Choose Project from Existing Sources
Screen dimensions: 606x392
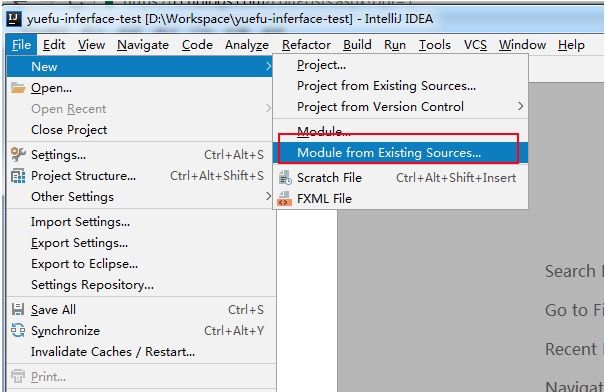click(x=386, y=85)
